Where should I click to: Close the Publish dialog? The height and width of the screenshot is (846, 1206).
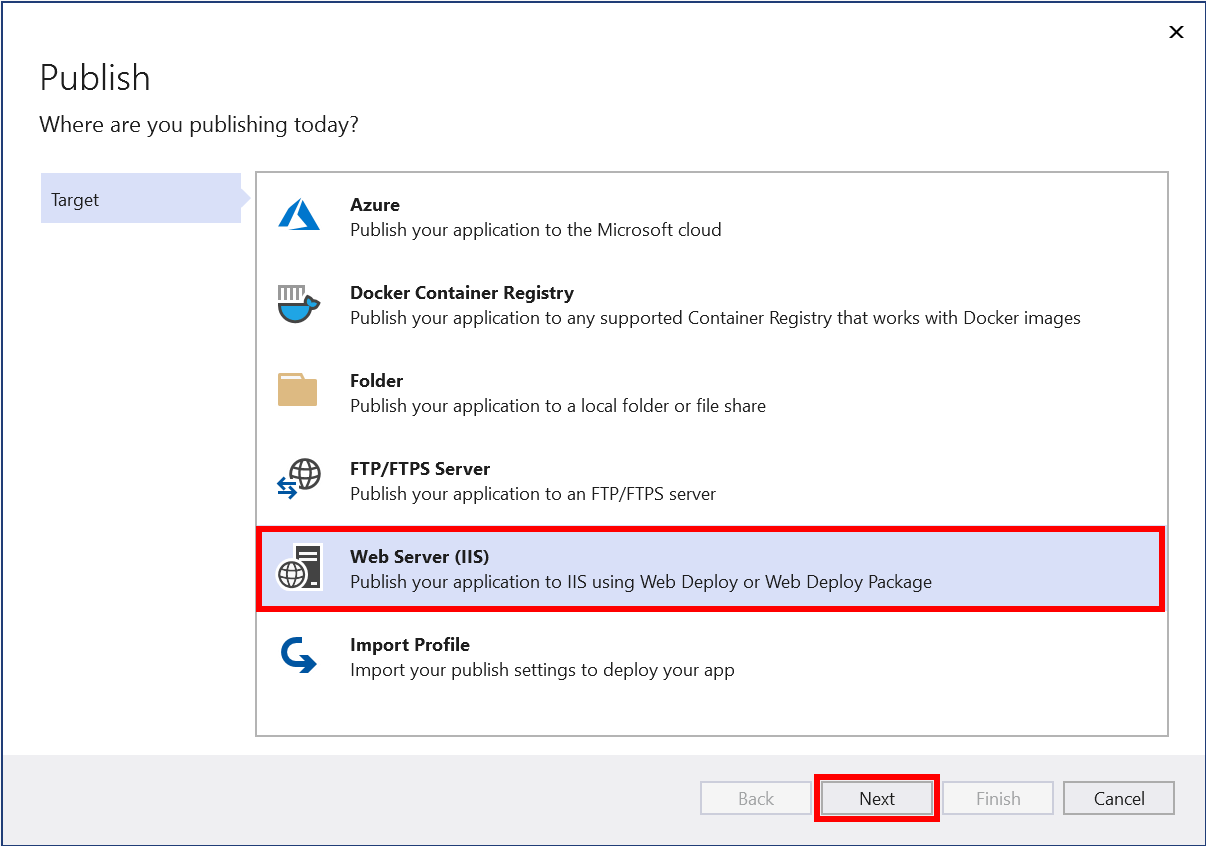[1176, 32]
